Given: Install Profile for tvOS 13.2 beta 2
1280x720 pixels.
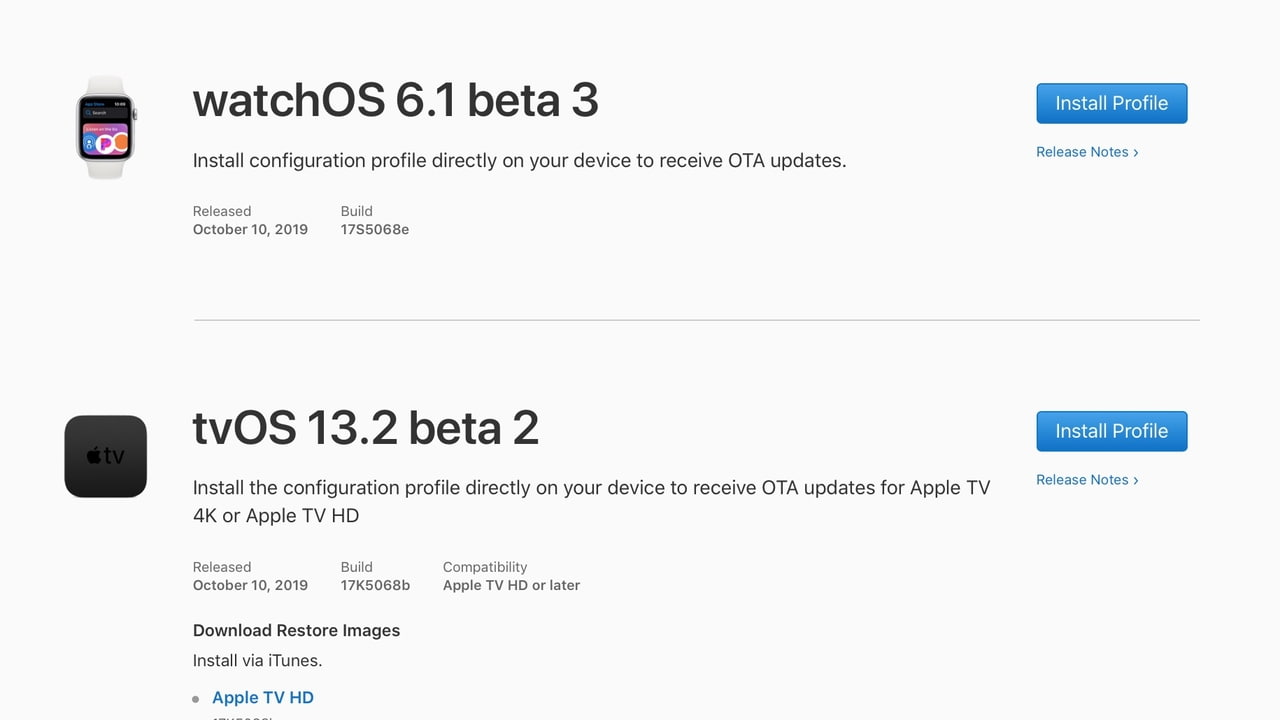Looking at the screenshot, I should click(1111, 431).
